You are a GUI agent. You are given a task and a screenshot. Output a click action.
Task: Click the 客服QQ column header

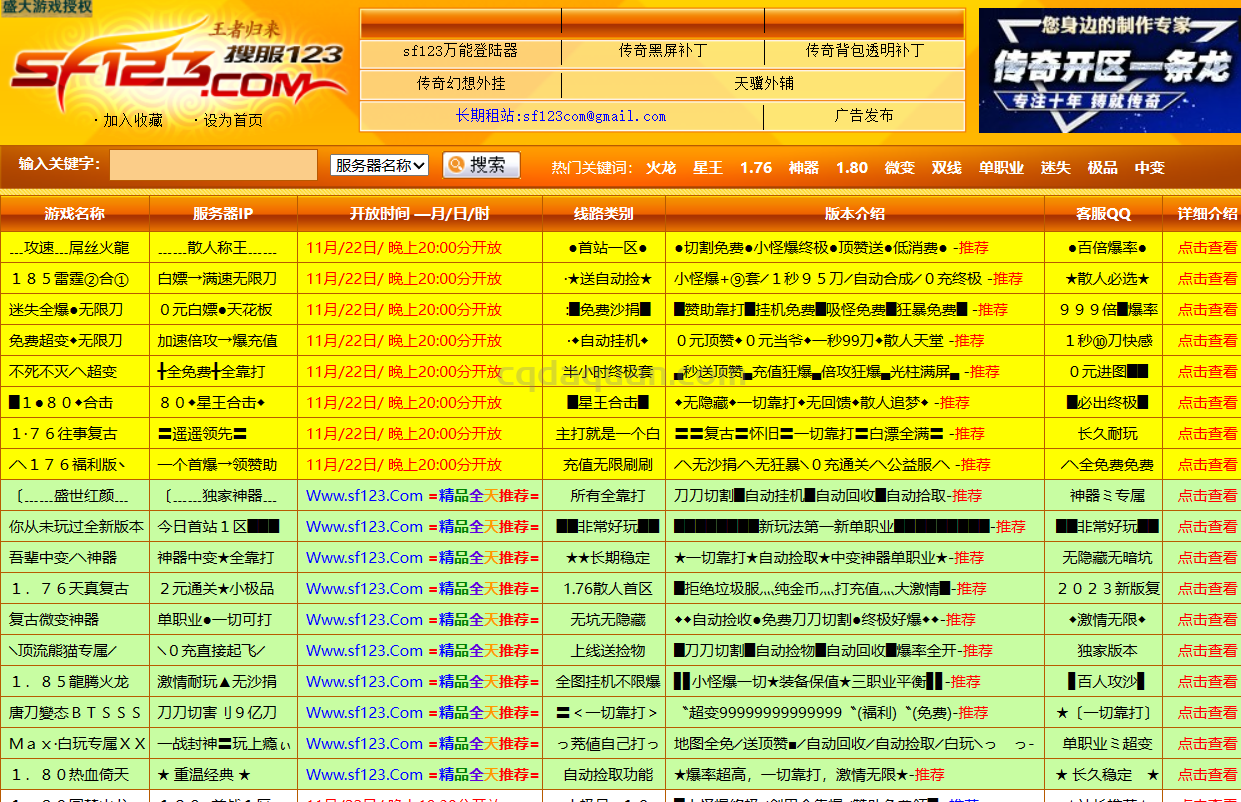click(x=1104, y=214)
